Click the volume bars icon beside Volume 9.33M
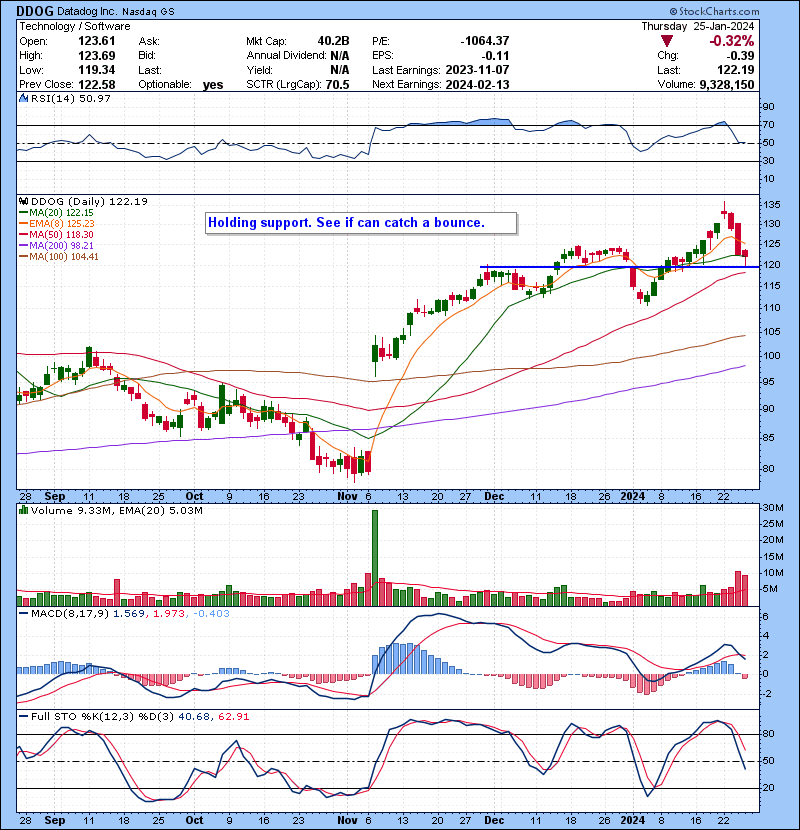The image size is (800, 830). (23, 511)
